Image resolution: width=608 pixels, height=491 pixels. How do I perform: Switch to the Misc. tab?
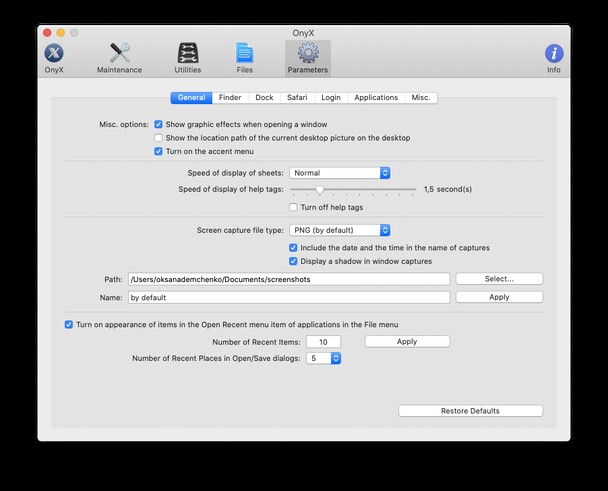point(421,98)
